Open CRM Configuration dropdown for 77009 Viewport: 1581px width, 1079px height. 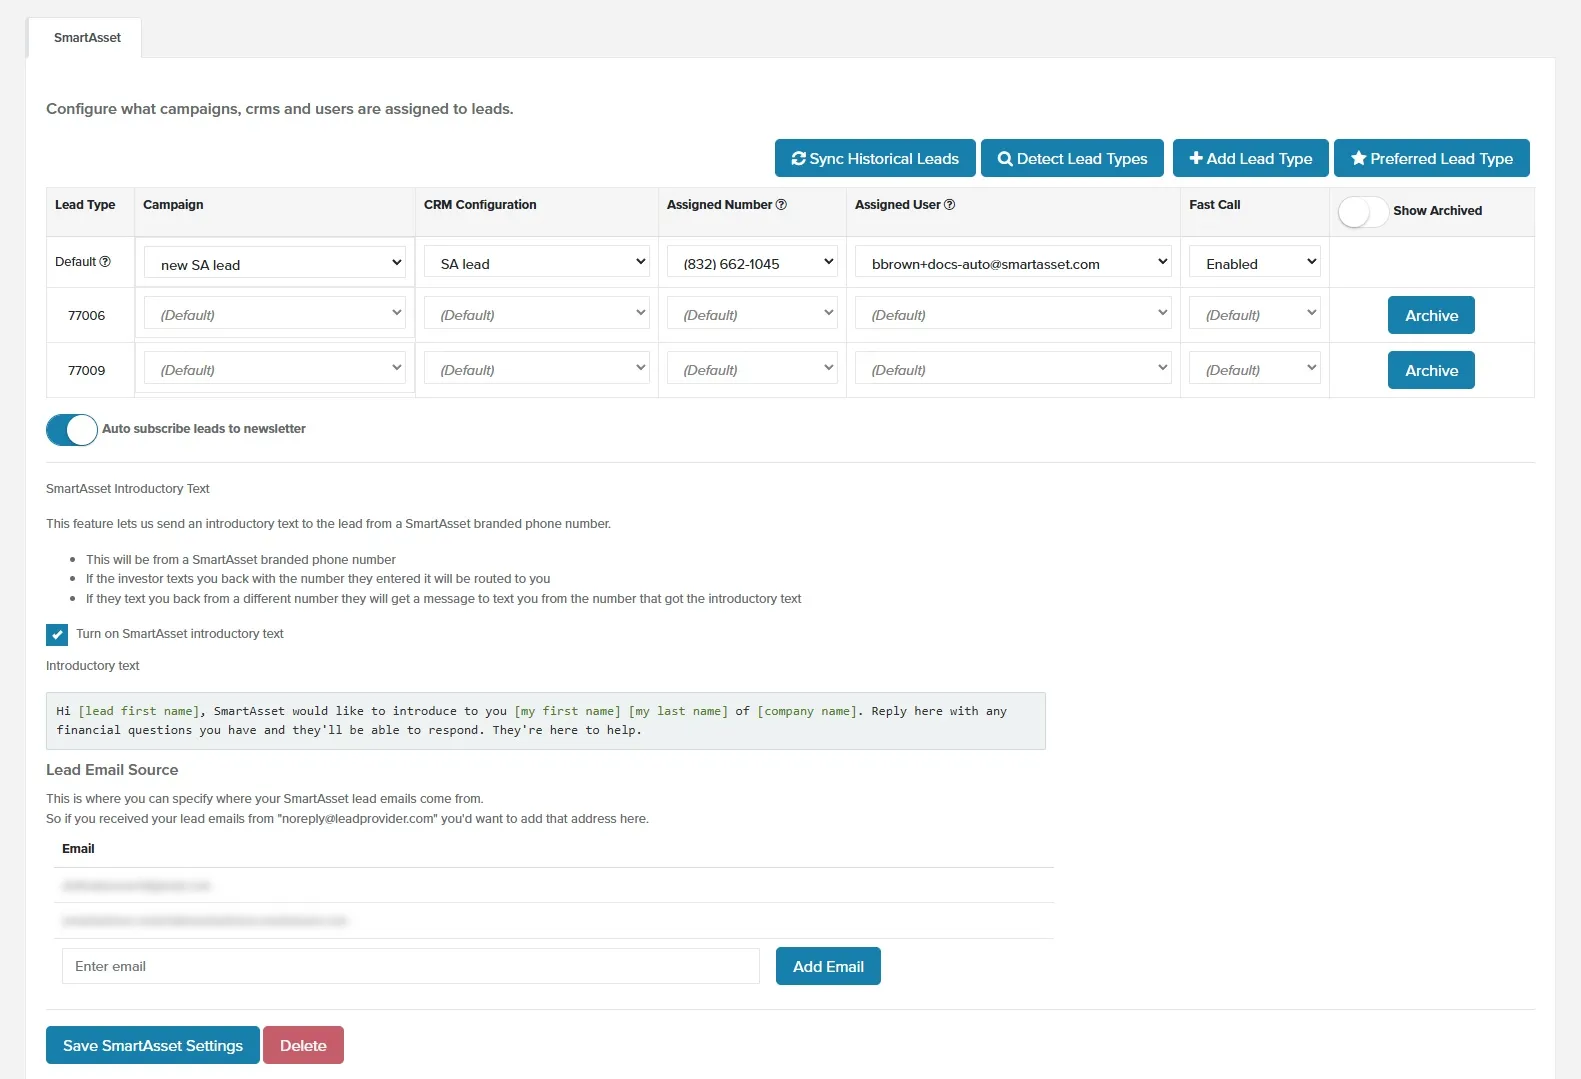click(x=537, y=369)
